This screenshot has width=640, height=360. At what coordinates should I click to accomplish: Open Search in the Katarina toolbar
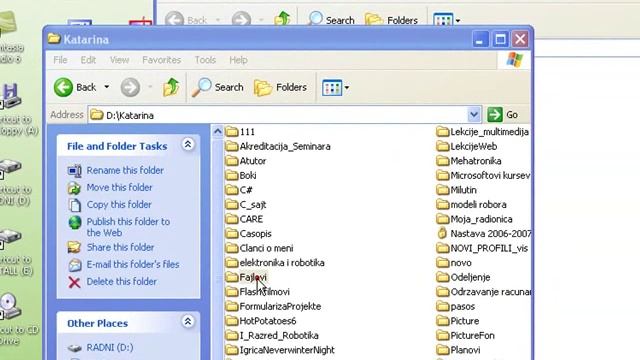point(218,87)
